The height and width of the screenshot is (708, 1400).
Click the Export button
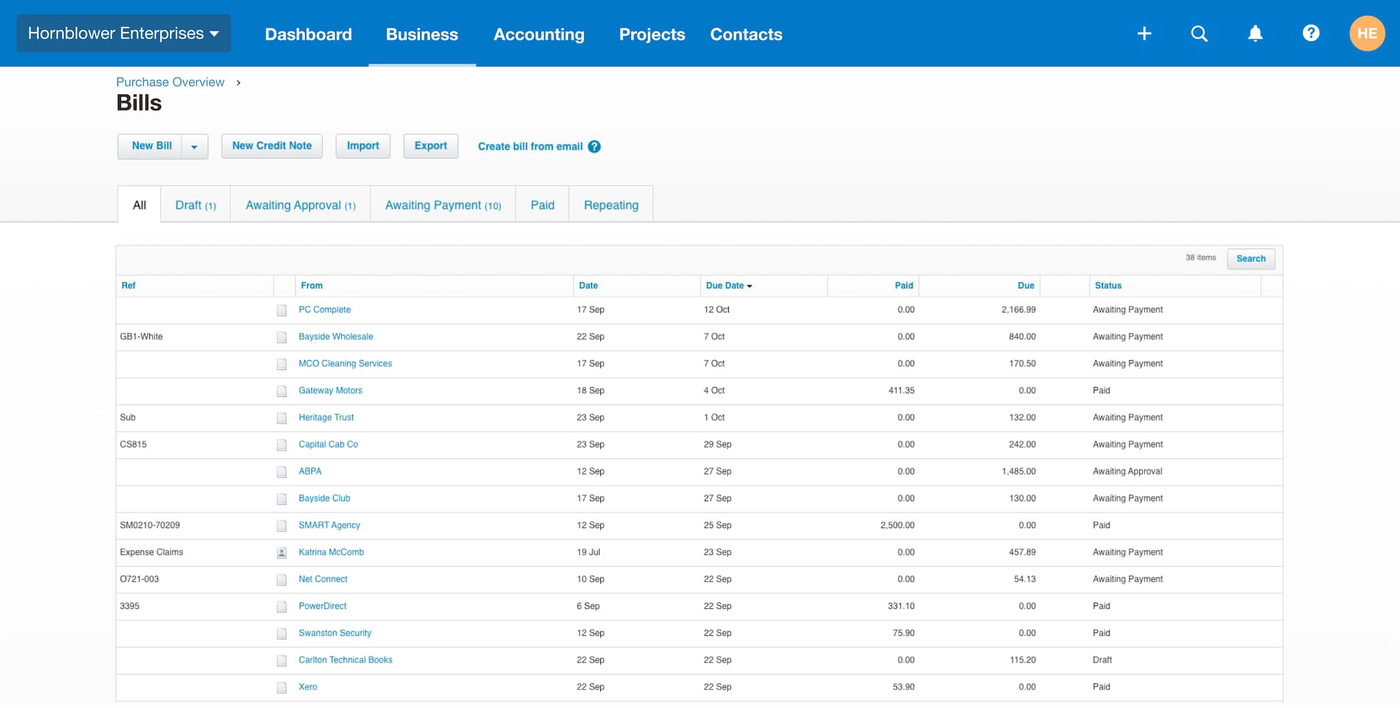click(431, 146)
